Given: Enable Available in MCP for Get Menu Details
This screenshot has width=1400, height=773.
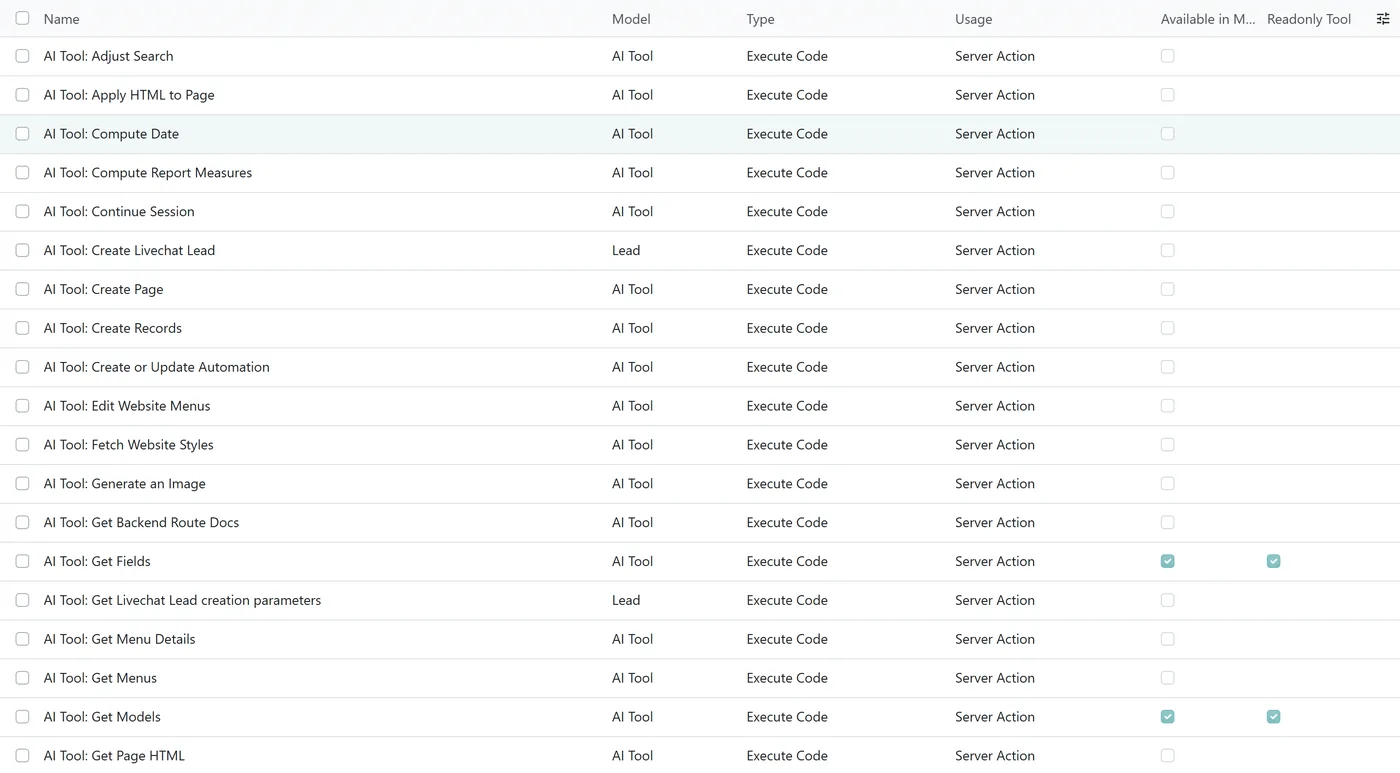Looking at the screenshot, I should coord(1167,639).
